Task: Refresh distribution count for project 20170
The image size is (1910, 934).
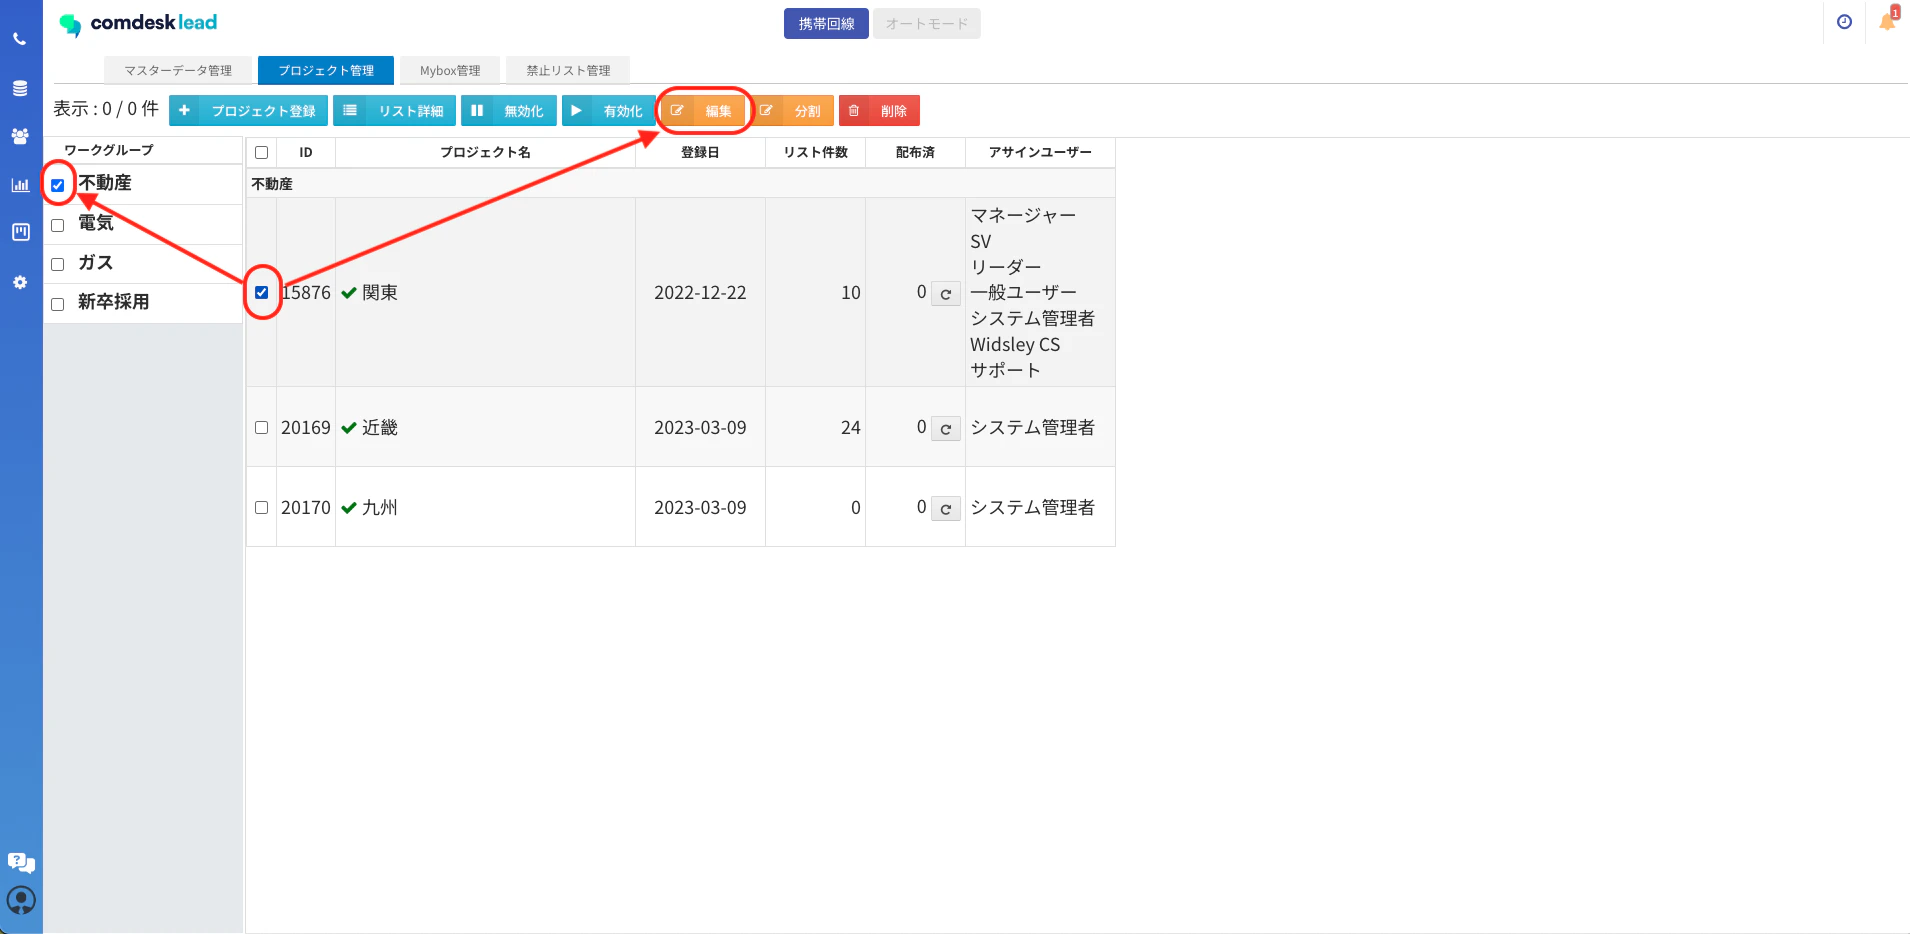Action: [945, 508]
